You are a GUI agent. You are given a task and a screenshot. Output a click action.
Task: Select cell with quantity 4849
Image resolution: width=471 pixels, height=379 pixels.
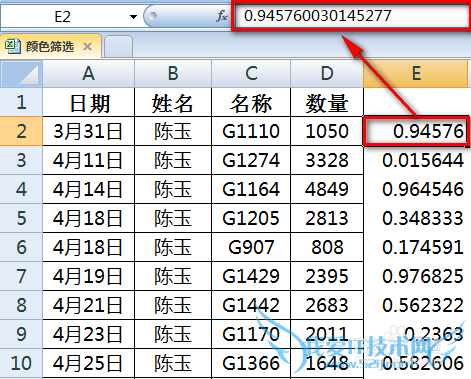327,189
